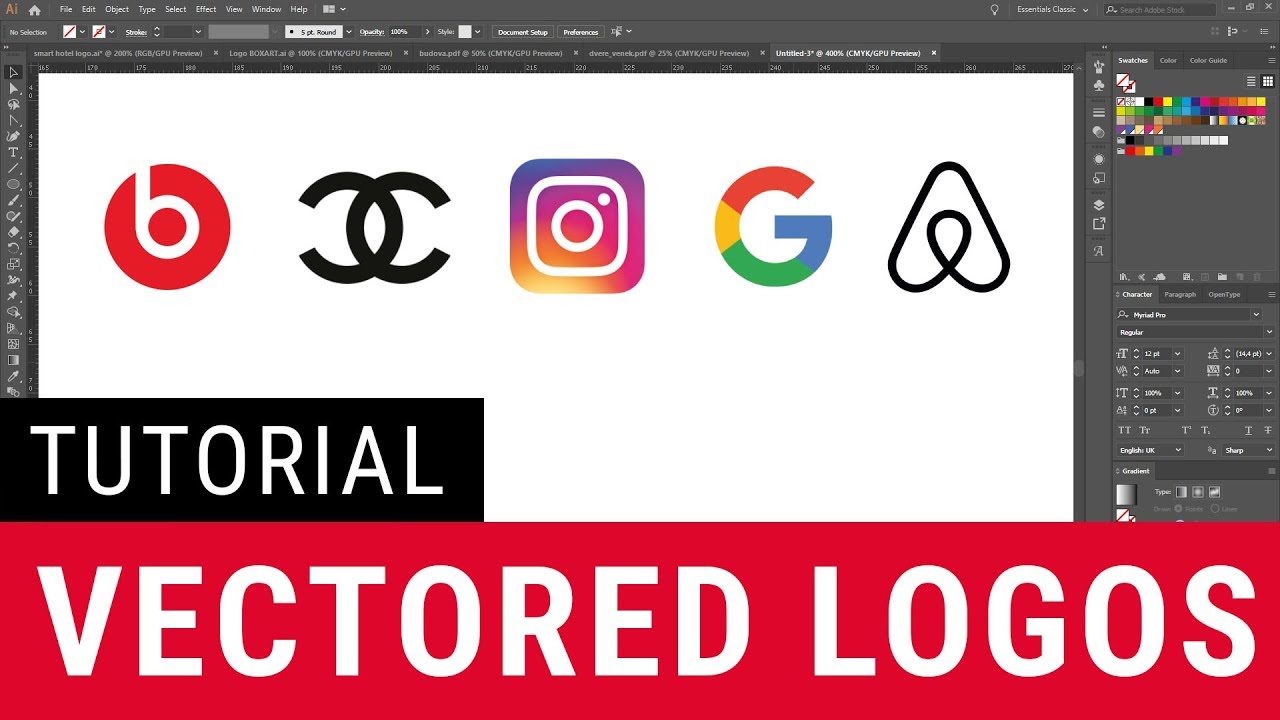
Task: Click the Preferences button
Action: coord(580,32)
